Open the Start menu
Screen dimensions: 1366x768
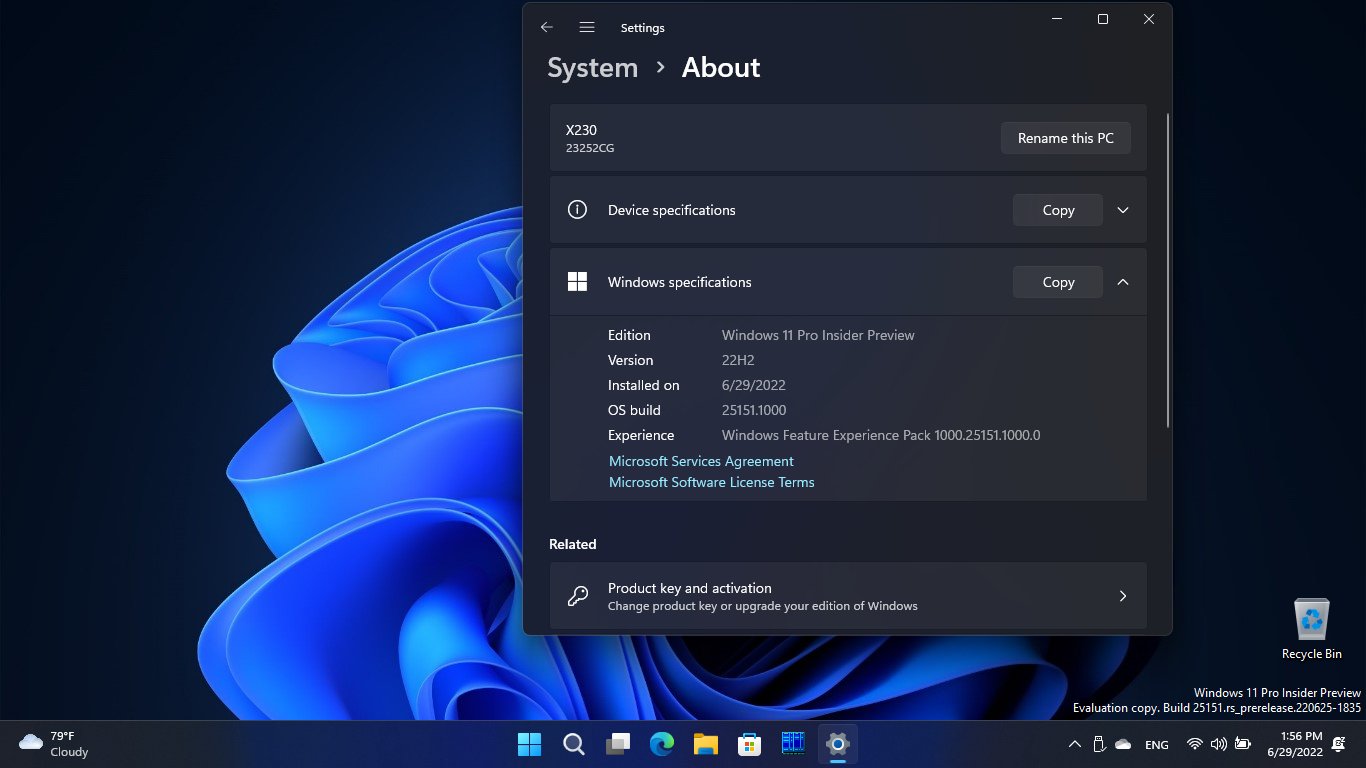(529, 744)
